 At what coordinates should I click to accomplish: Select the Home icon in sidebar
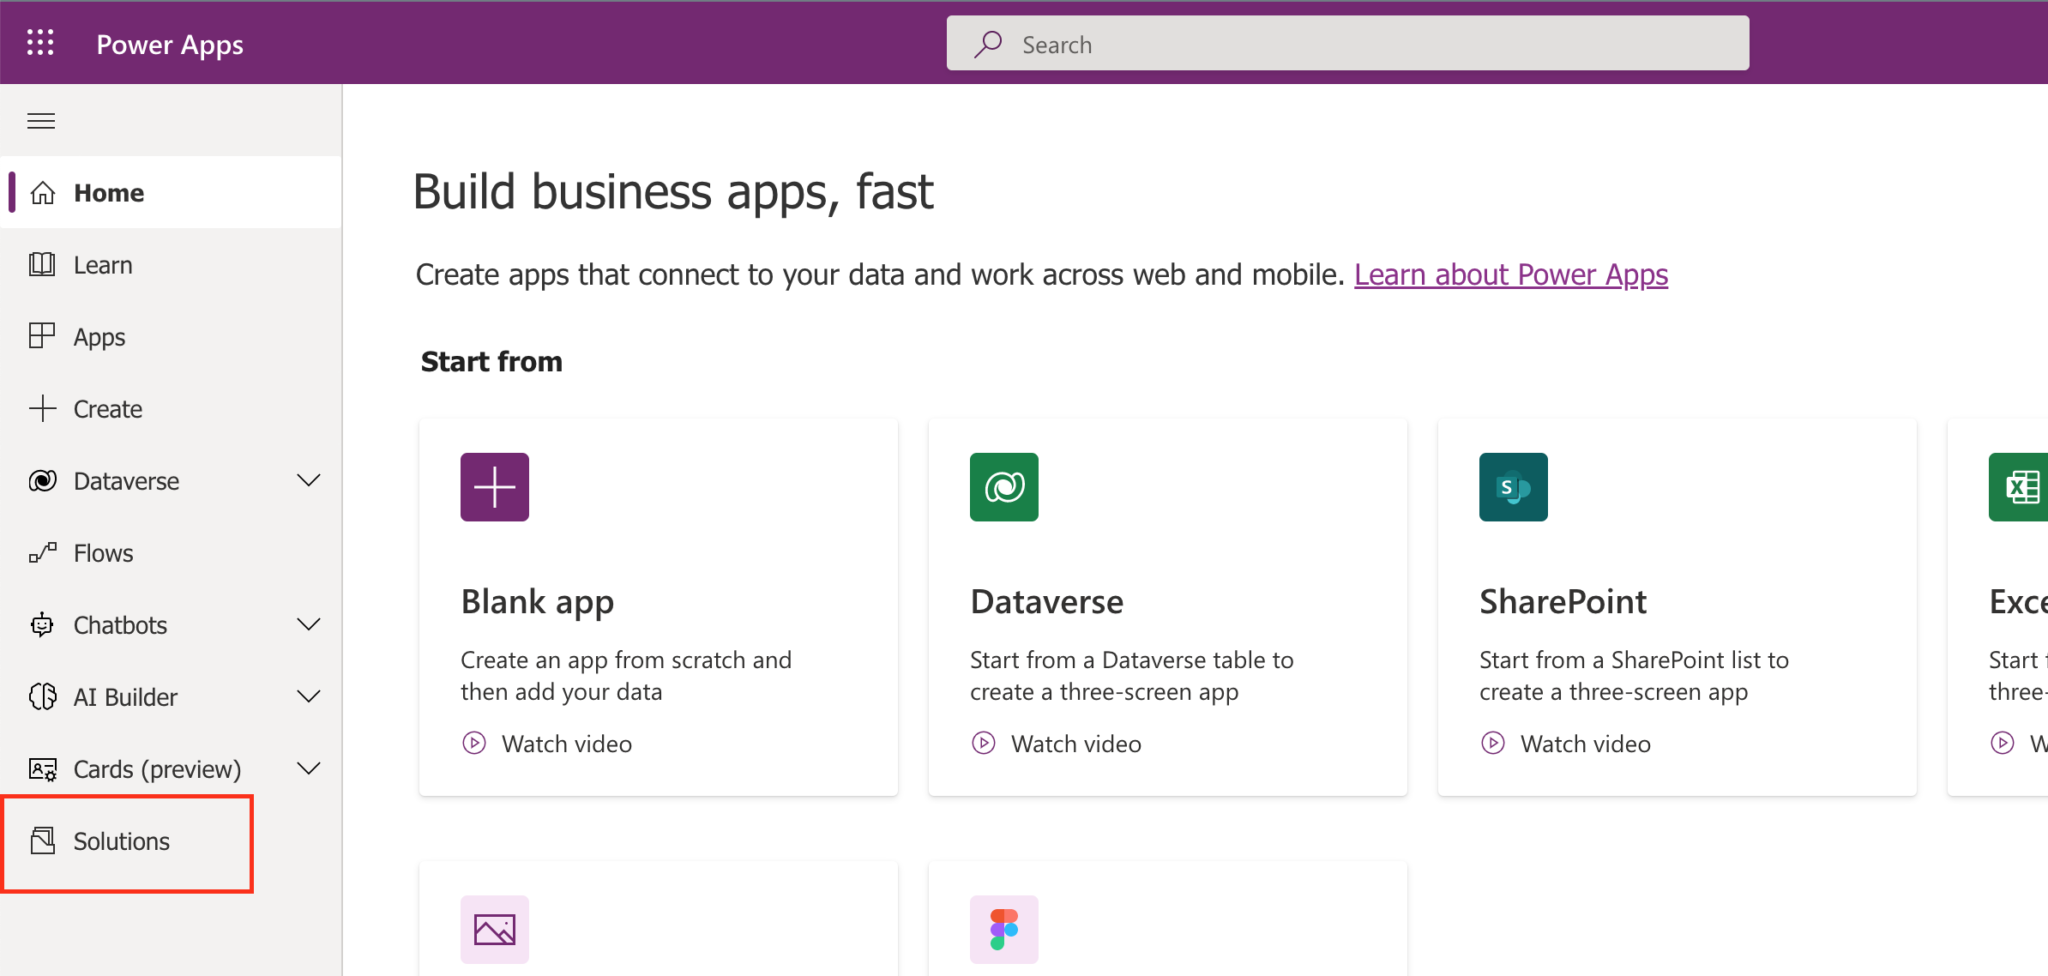coord(43,192)
